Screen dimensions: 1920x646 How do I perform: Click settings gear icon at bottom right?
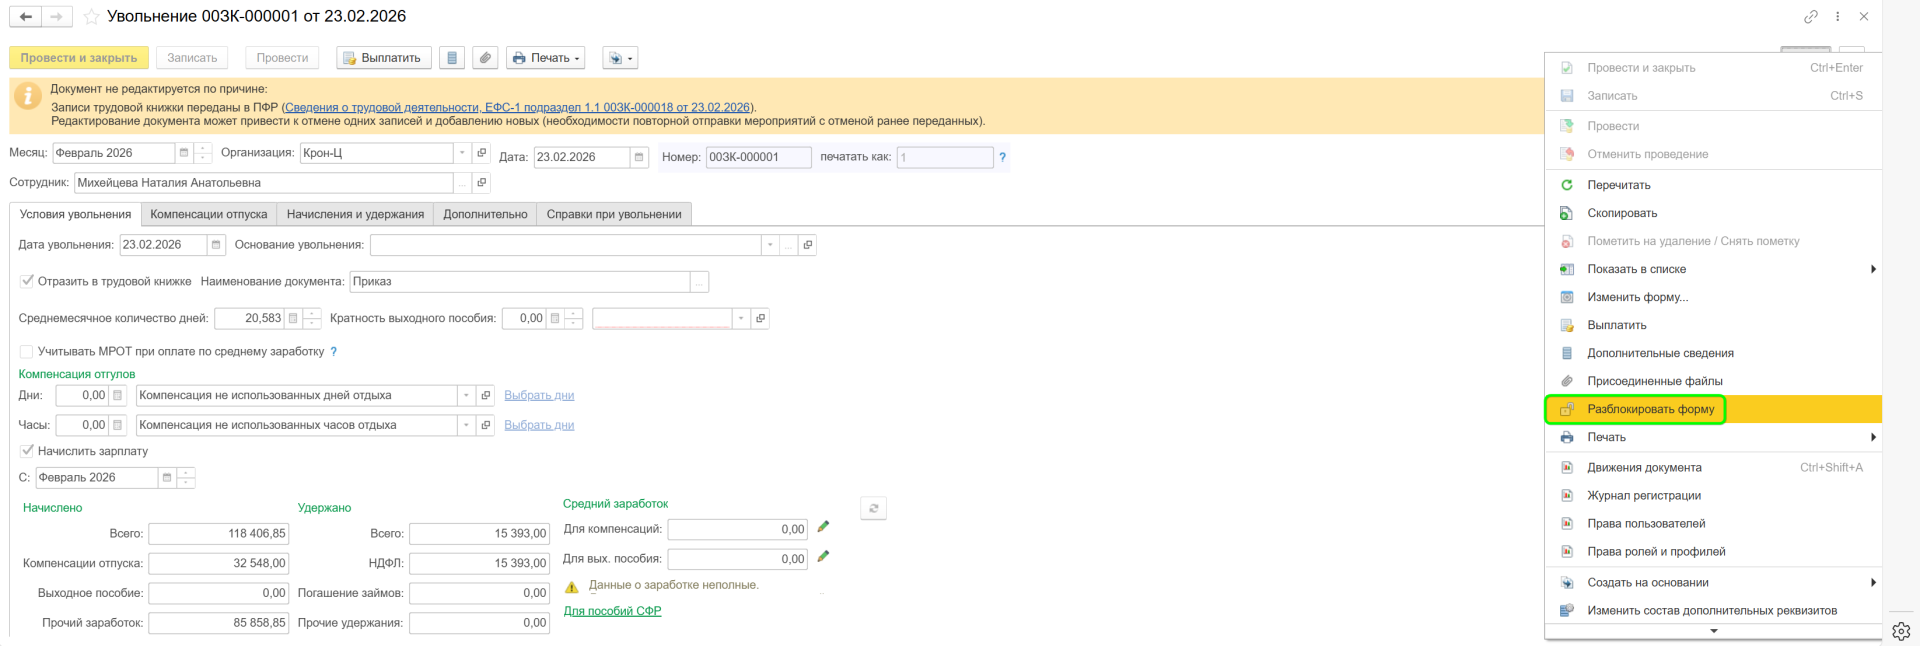pyautogui.click(x=1901, y=631)
